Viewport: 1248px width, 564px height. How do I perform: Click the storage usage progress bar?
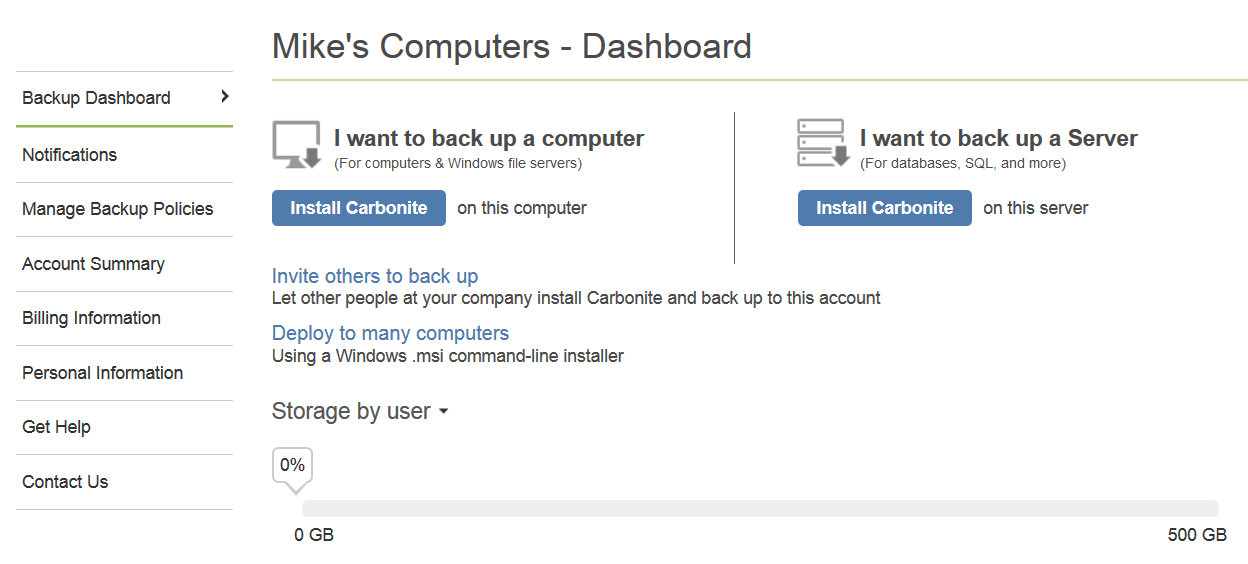[x=760, y=508]
